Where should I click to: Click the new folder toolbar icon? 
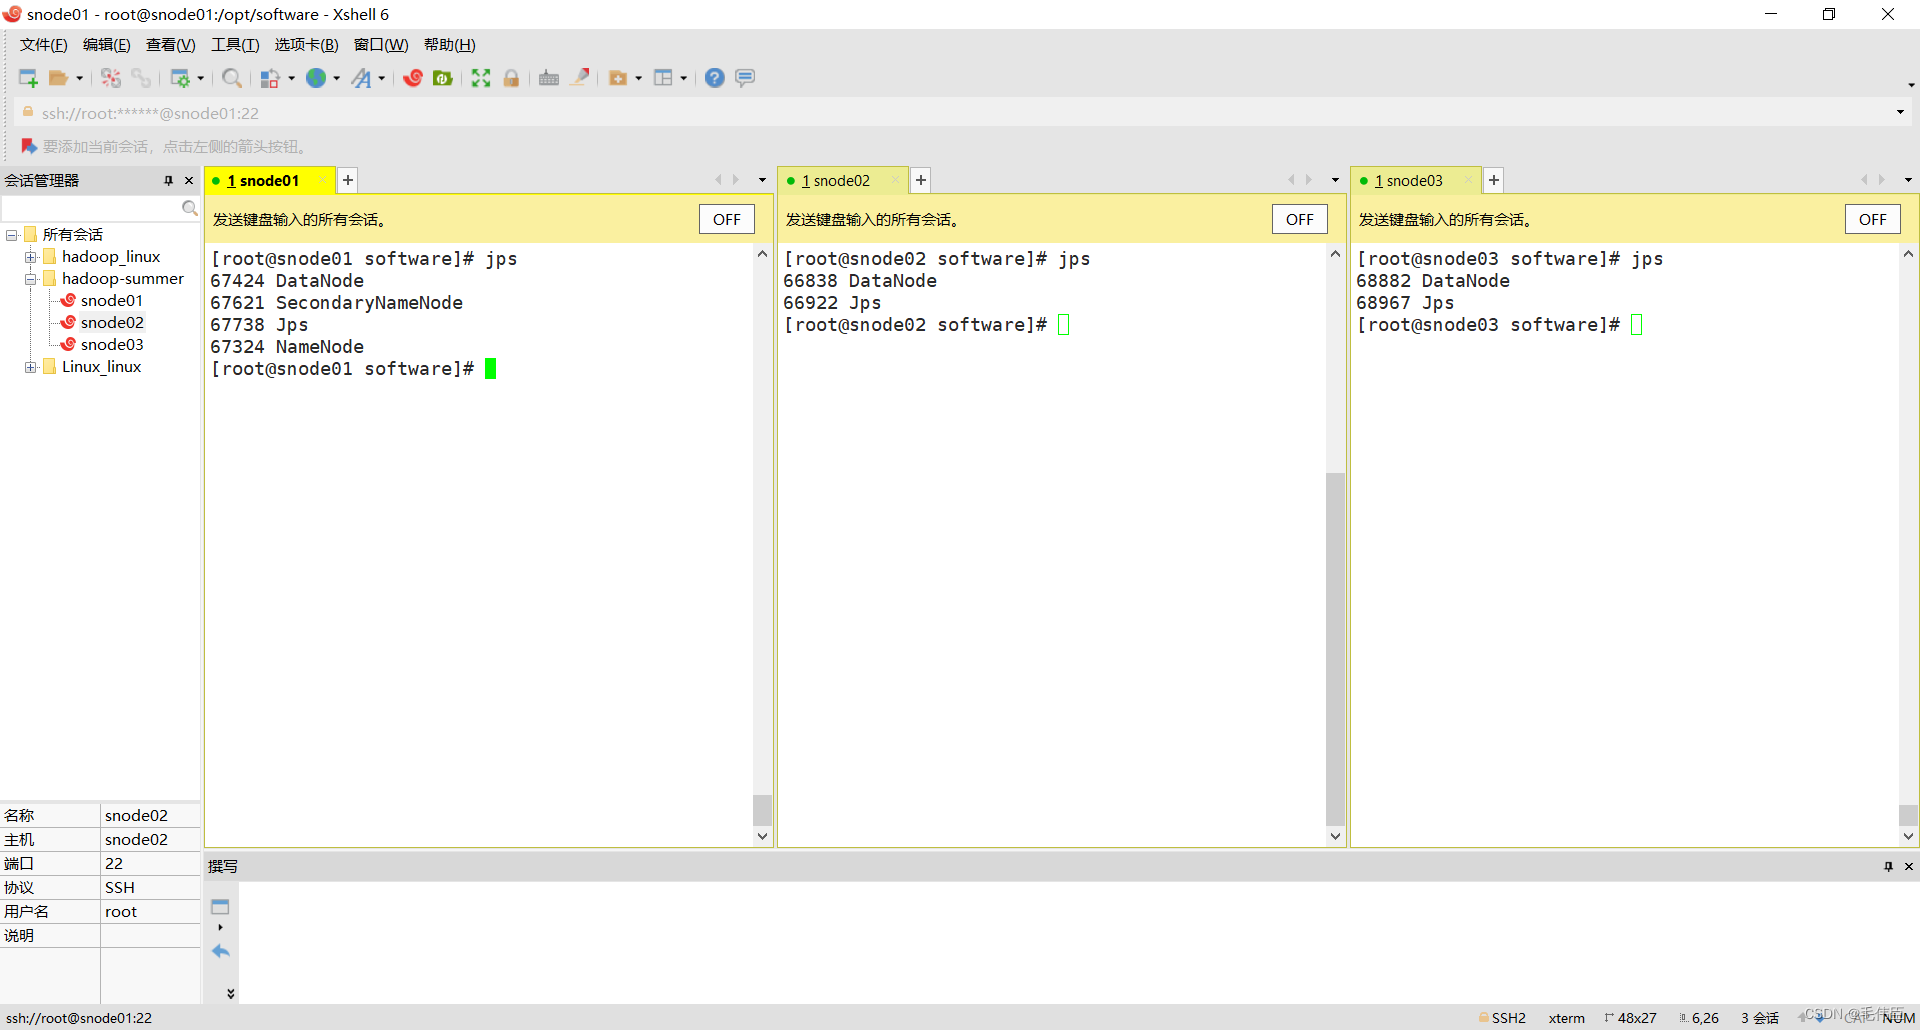point(618,78)
